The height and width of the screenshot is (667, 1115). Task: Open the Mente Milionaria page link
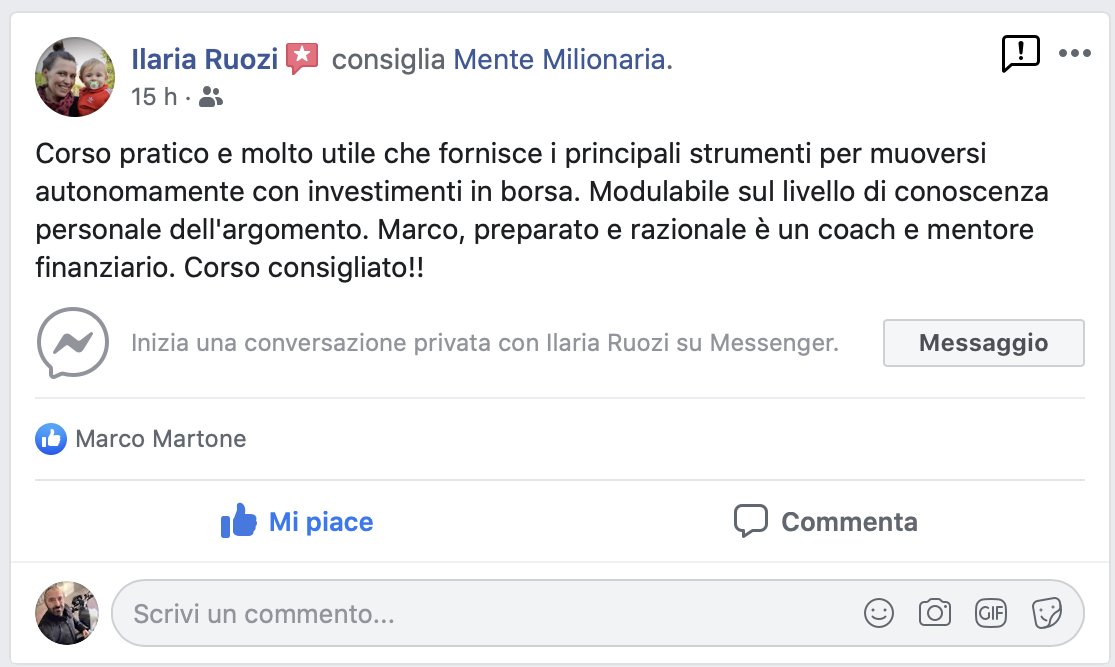(560, 60)
